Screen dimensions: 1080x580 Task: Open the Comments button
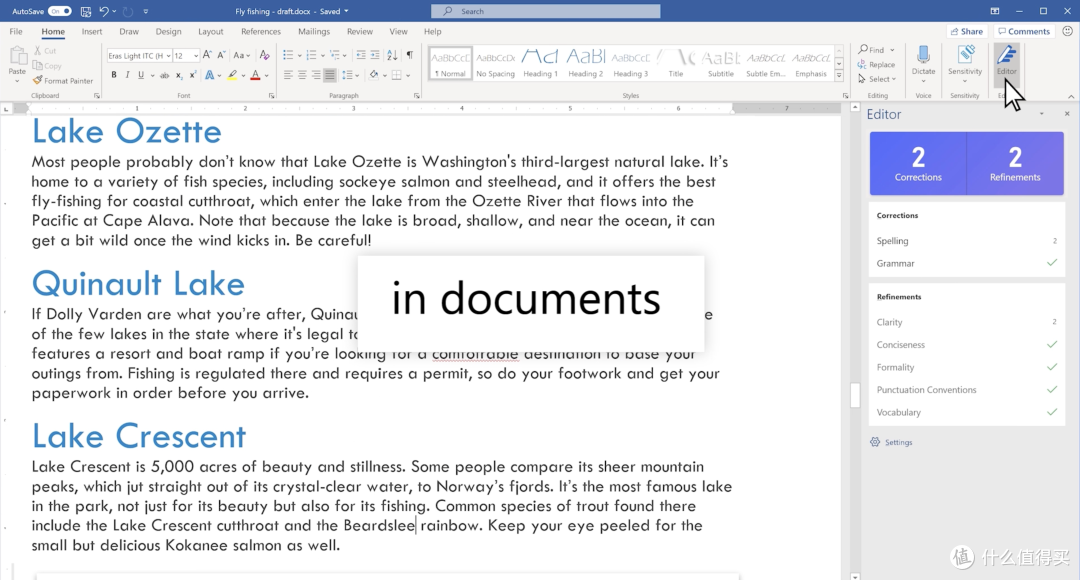coord(1024,31)
